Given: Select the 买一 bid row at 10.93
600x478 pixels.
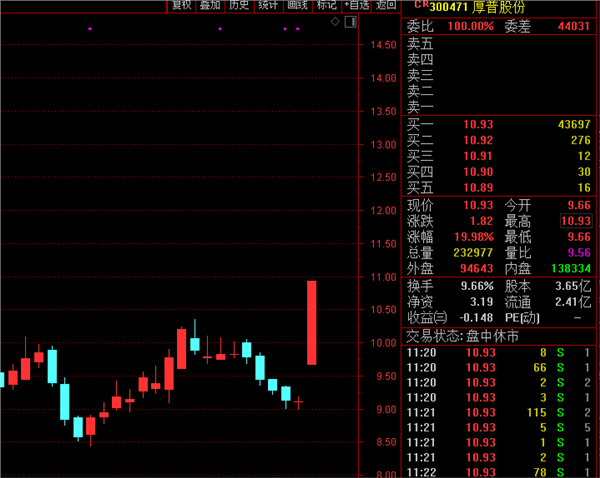Looking at the screenshot, I should [500, 123].
